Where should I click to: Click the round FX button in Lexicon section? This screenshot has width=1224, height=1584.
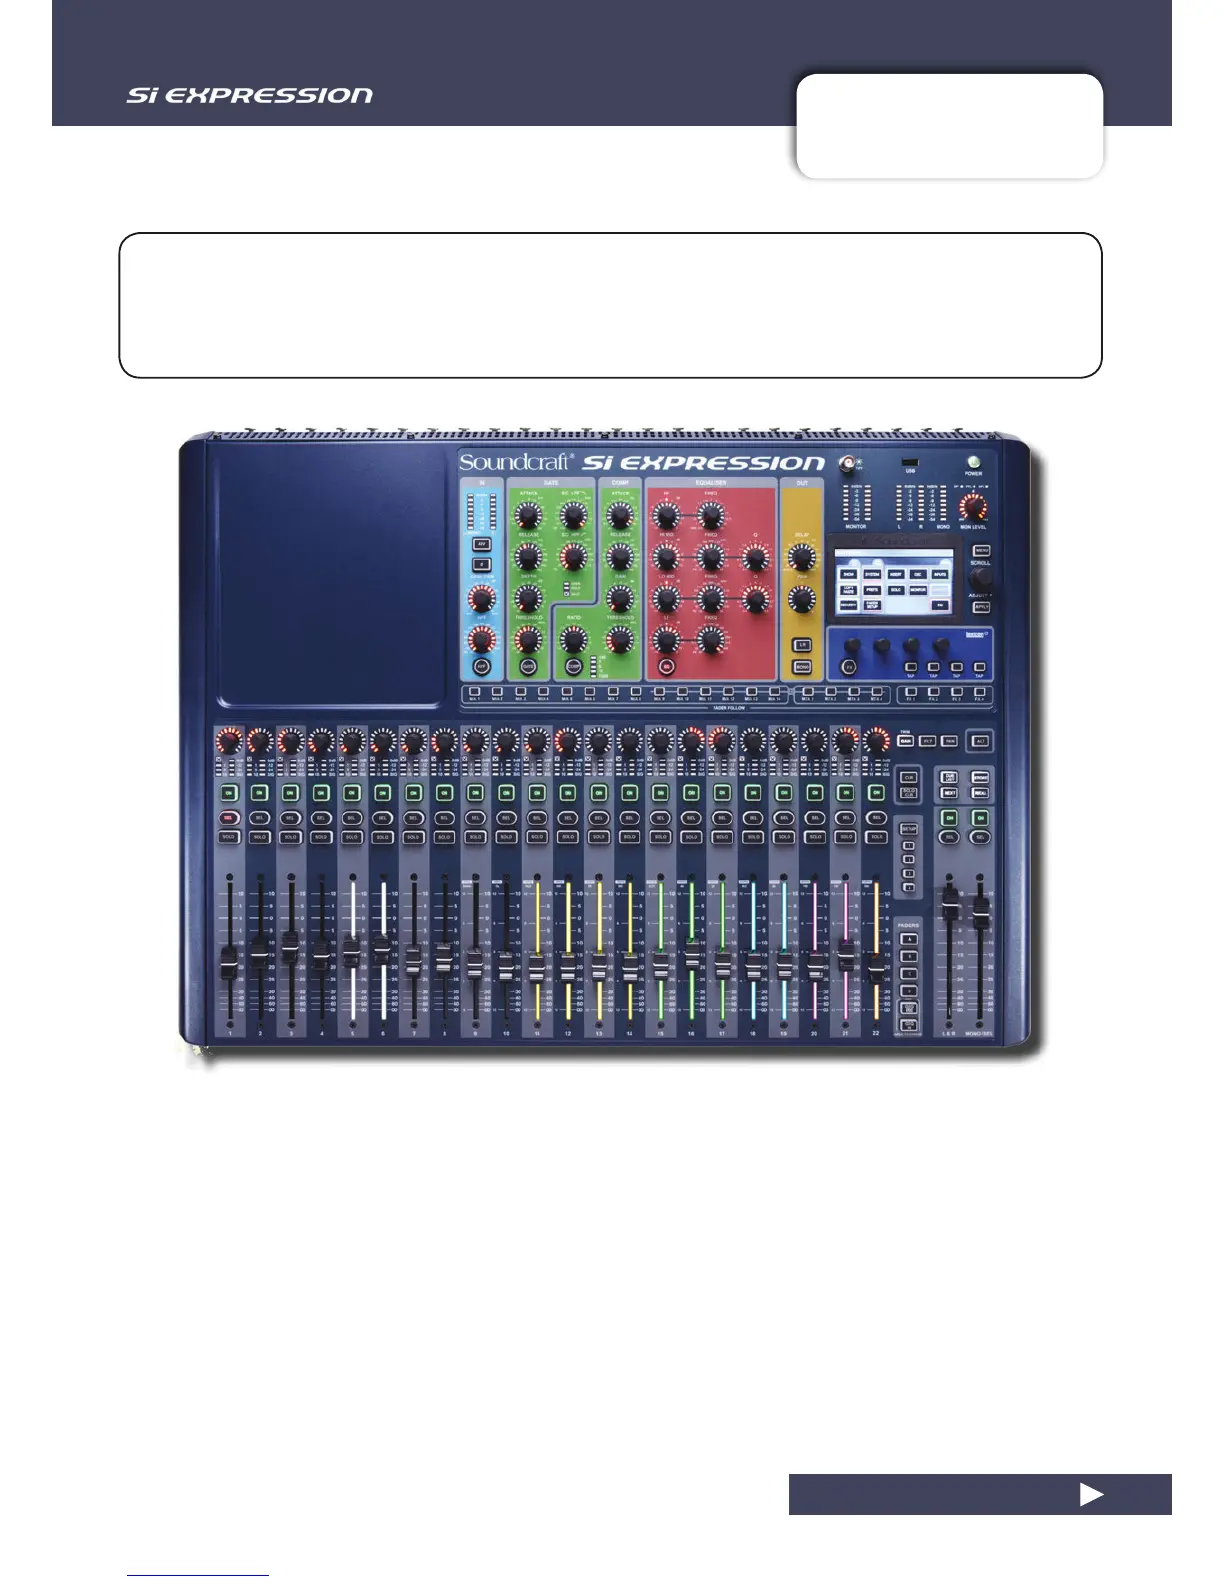click(x=851, y=666)
